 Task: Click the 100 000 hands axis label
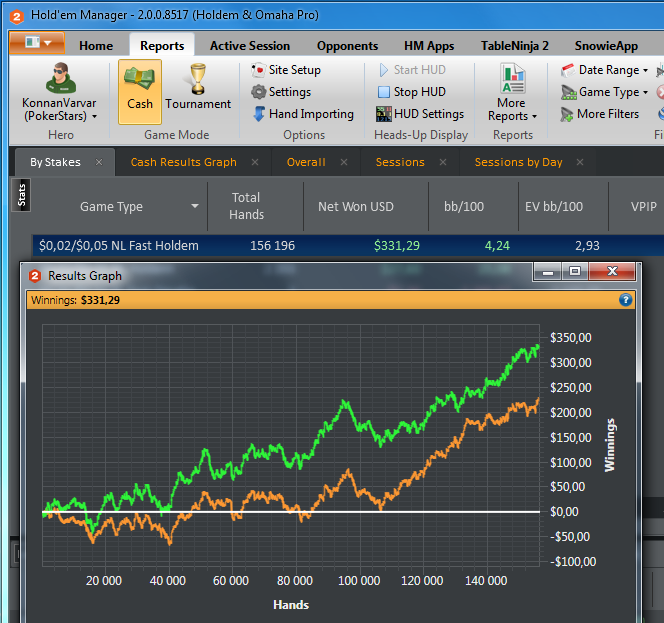[359, 581]
